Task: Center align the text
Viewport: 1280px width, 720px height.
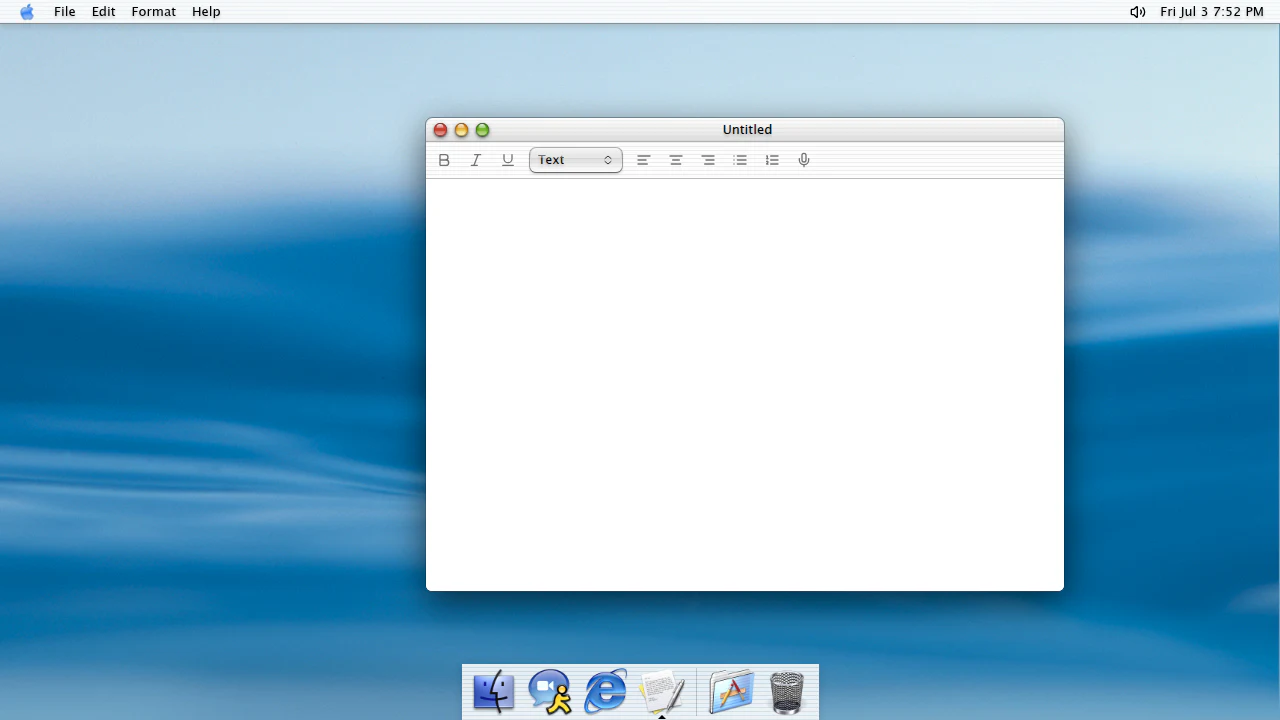Action: point(676,160)
